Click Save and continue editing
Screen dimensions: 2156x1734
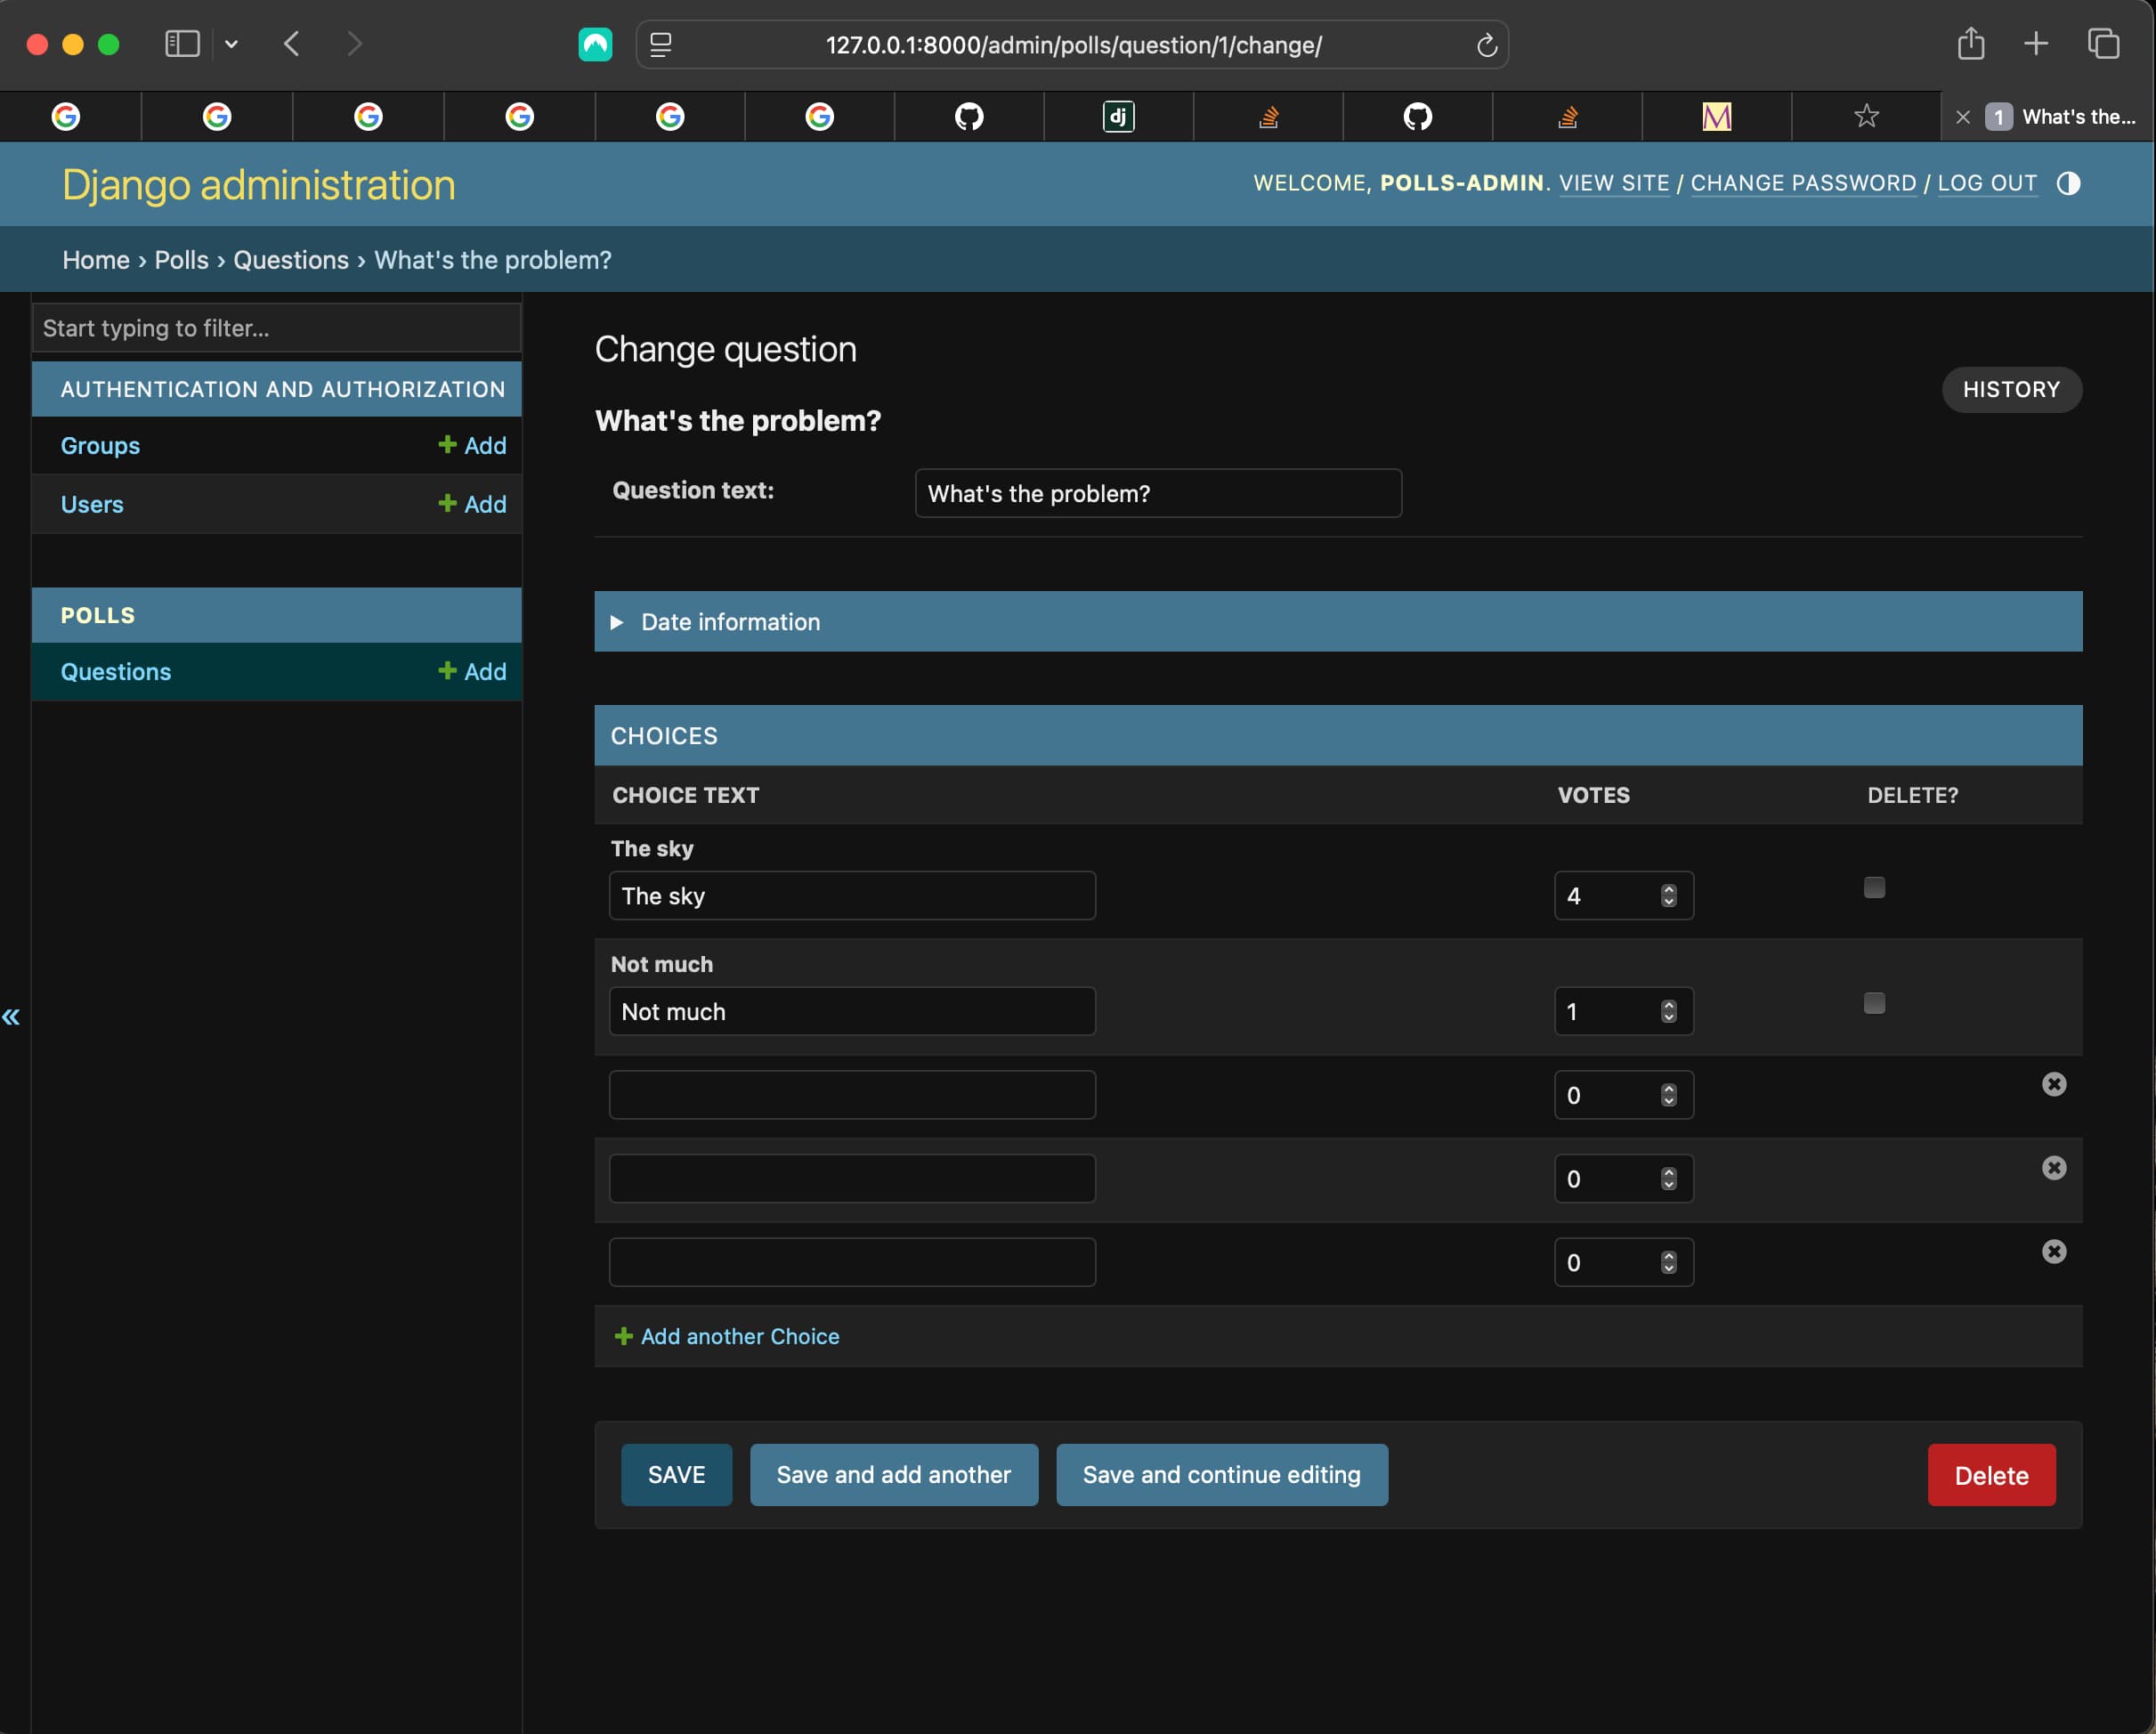(x=1222, y=1475)
